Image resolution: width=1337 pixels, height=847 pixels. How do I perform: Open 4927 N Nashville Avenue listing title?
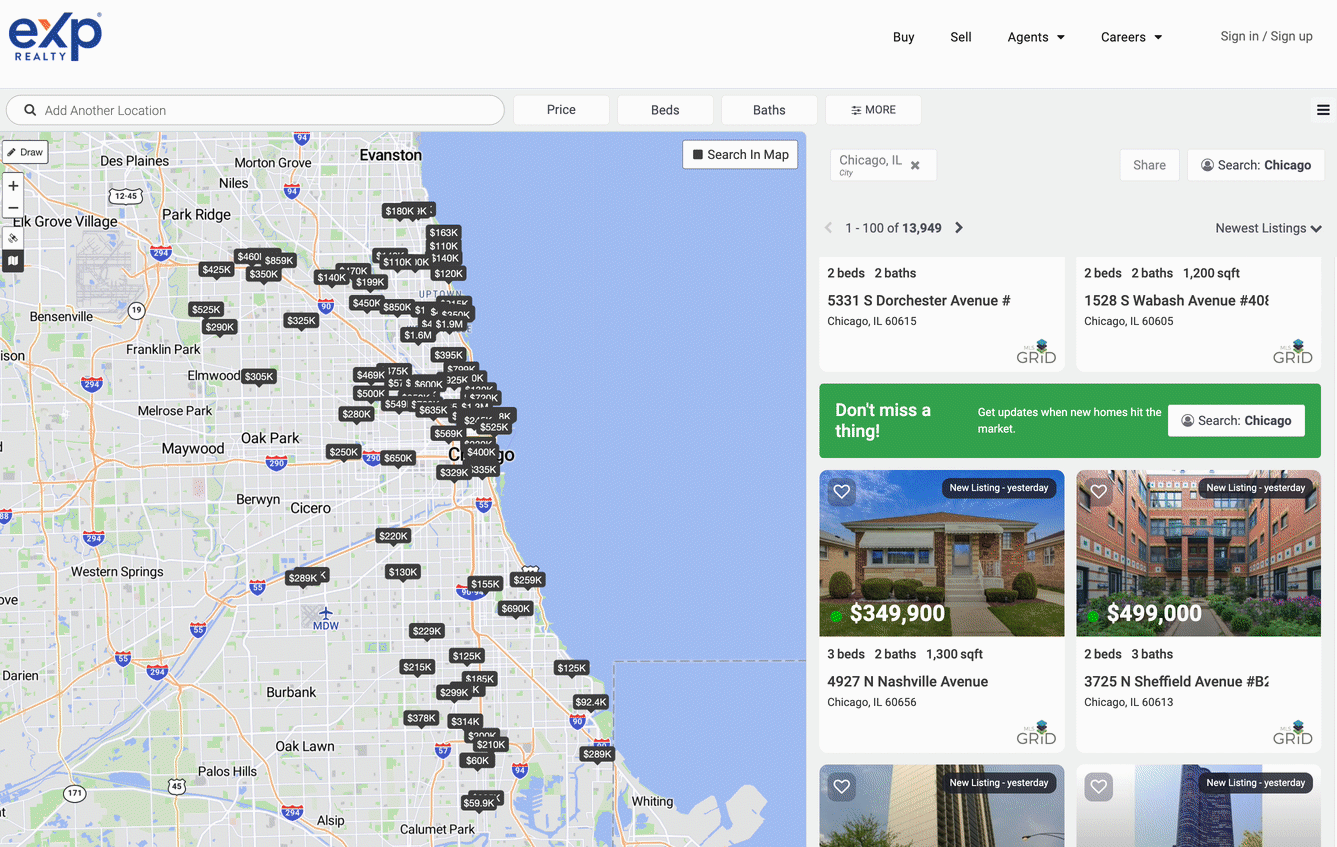click(x=908, y=681)
